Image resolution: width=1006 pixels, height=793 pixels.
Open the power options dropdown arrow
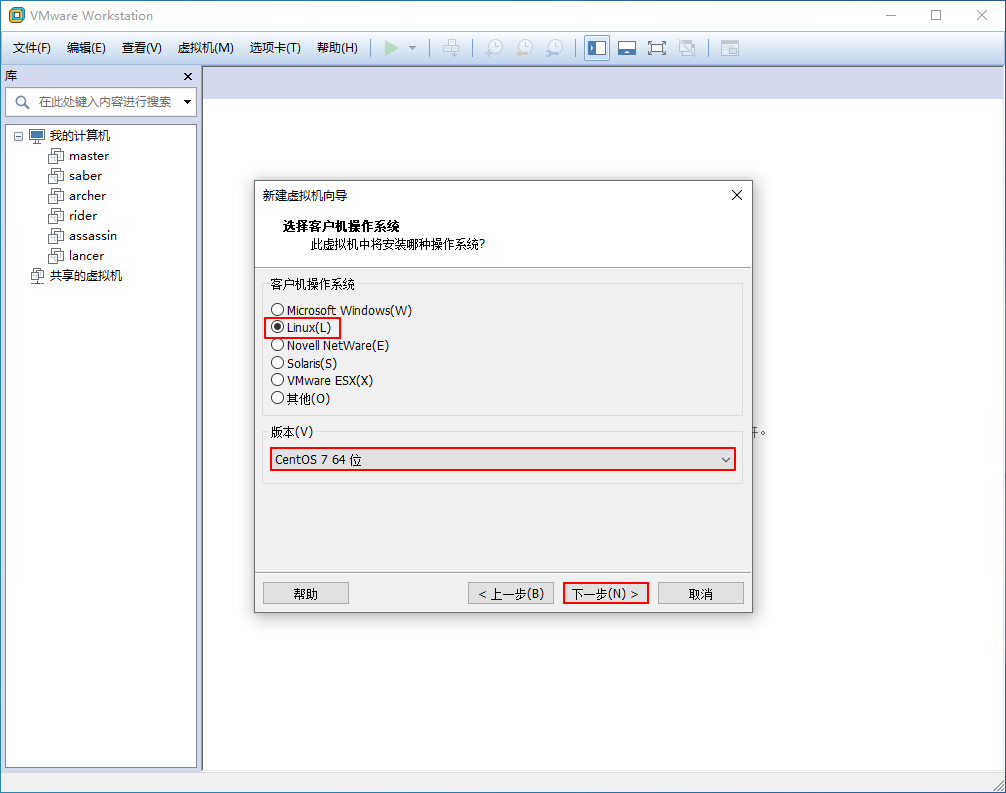[412, 48]
